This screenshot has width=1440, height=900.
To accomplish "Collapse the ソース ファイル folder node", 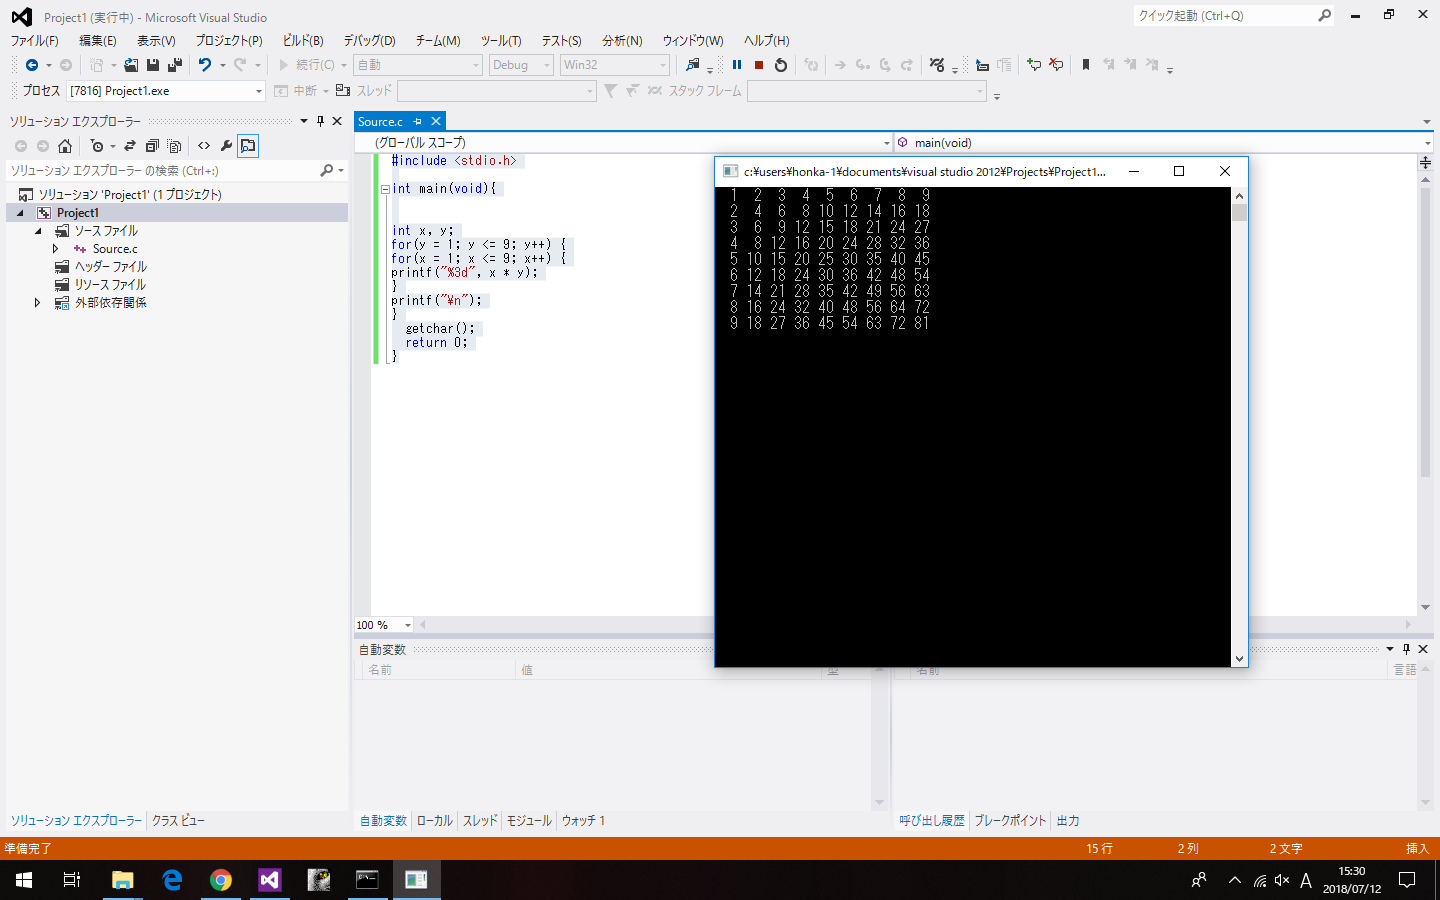I will (39, 231).
